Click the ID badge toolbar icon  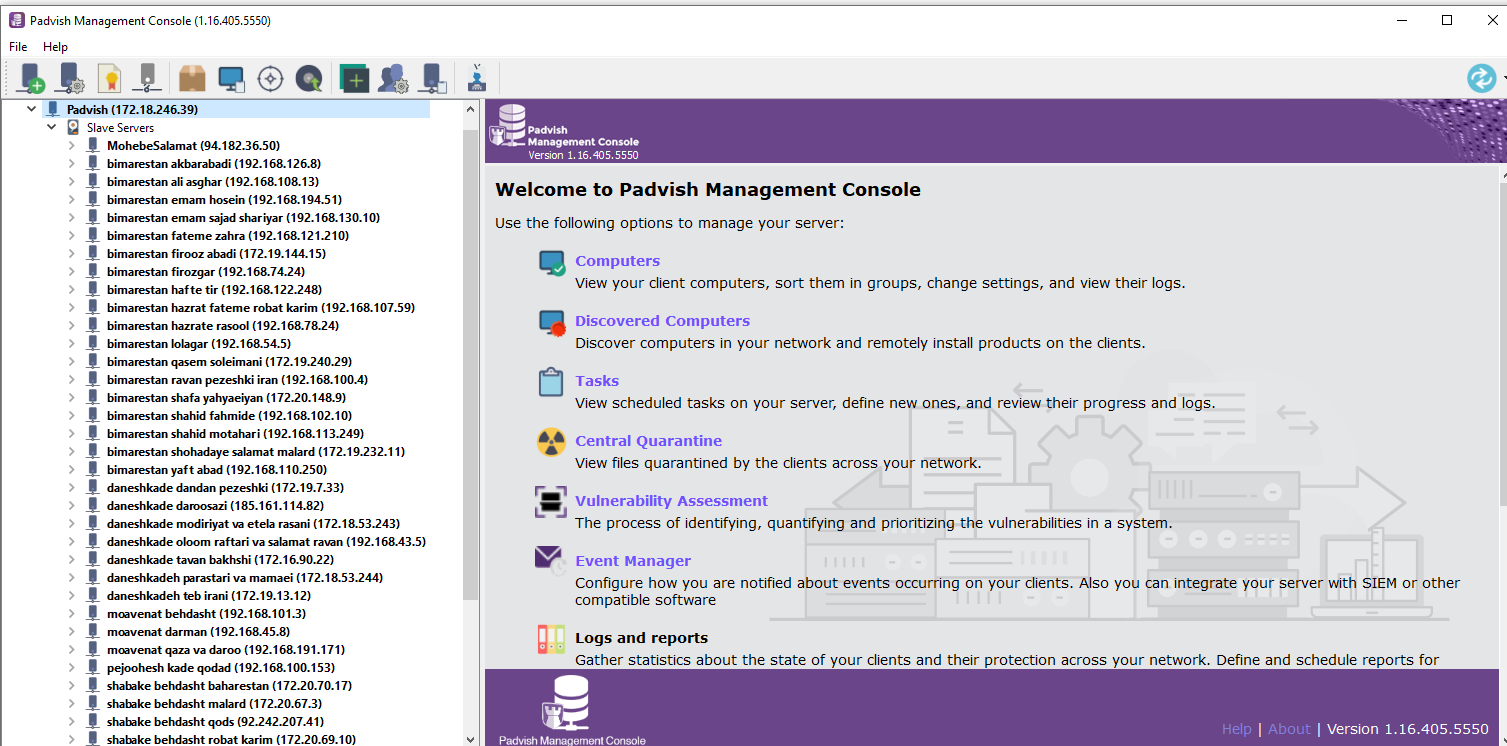click(477, 78)
